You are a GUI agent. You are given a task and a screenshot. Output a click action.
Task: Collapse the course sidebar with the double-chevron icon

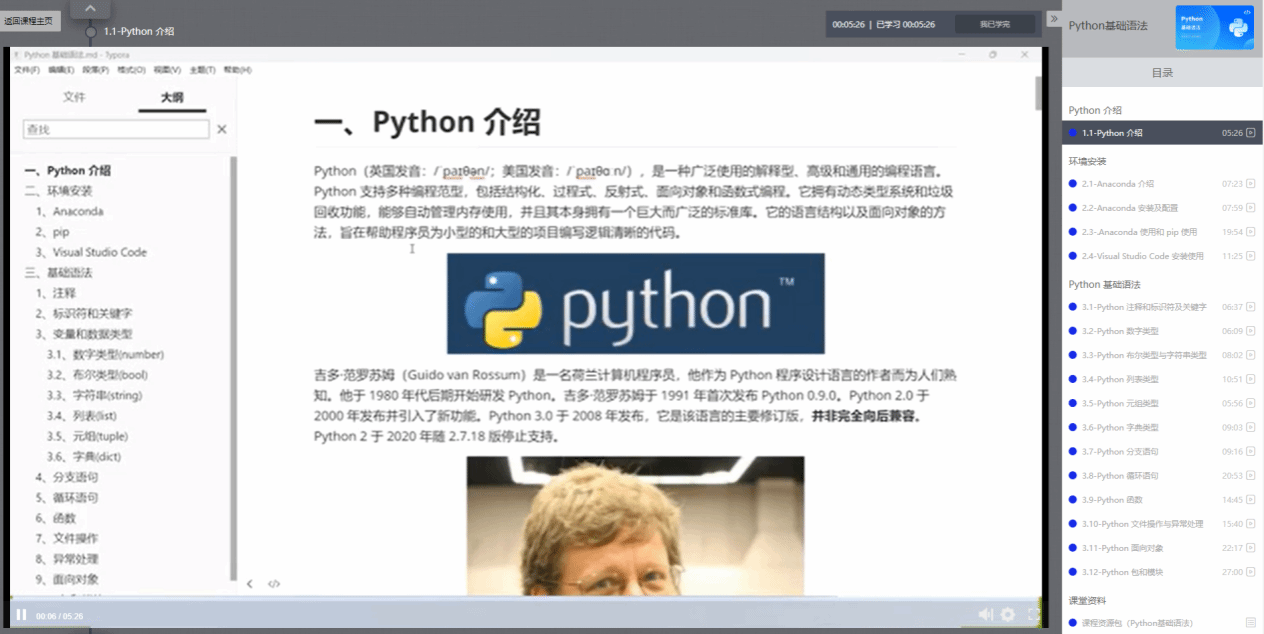click(x=1053, y=19)
